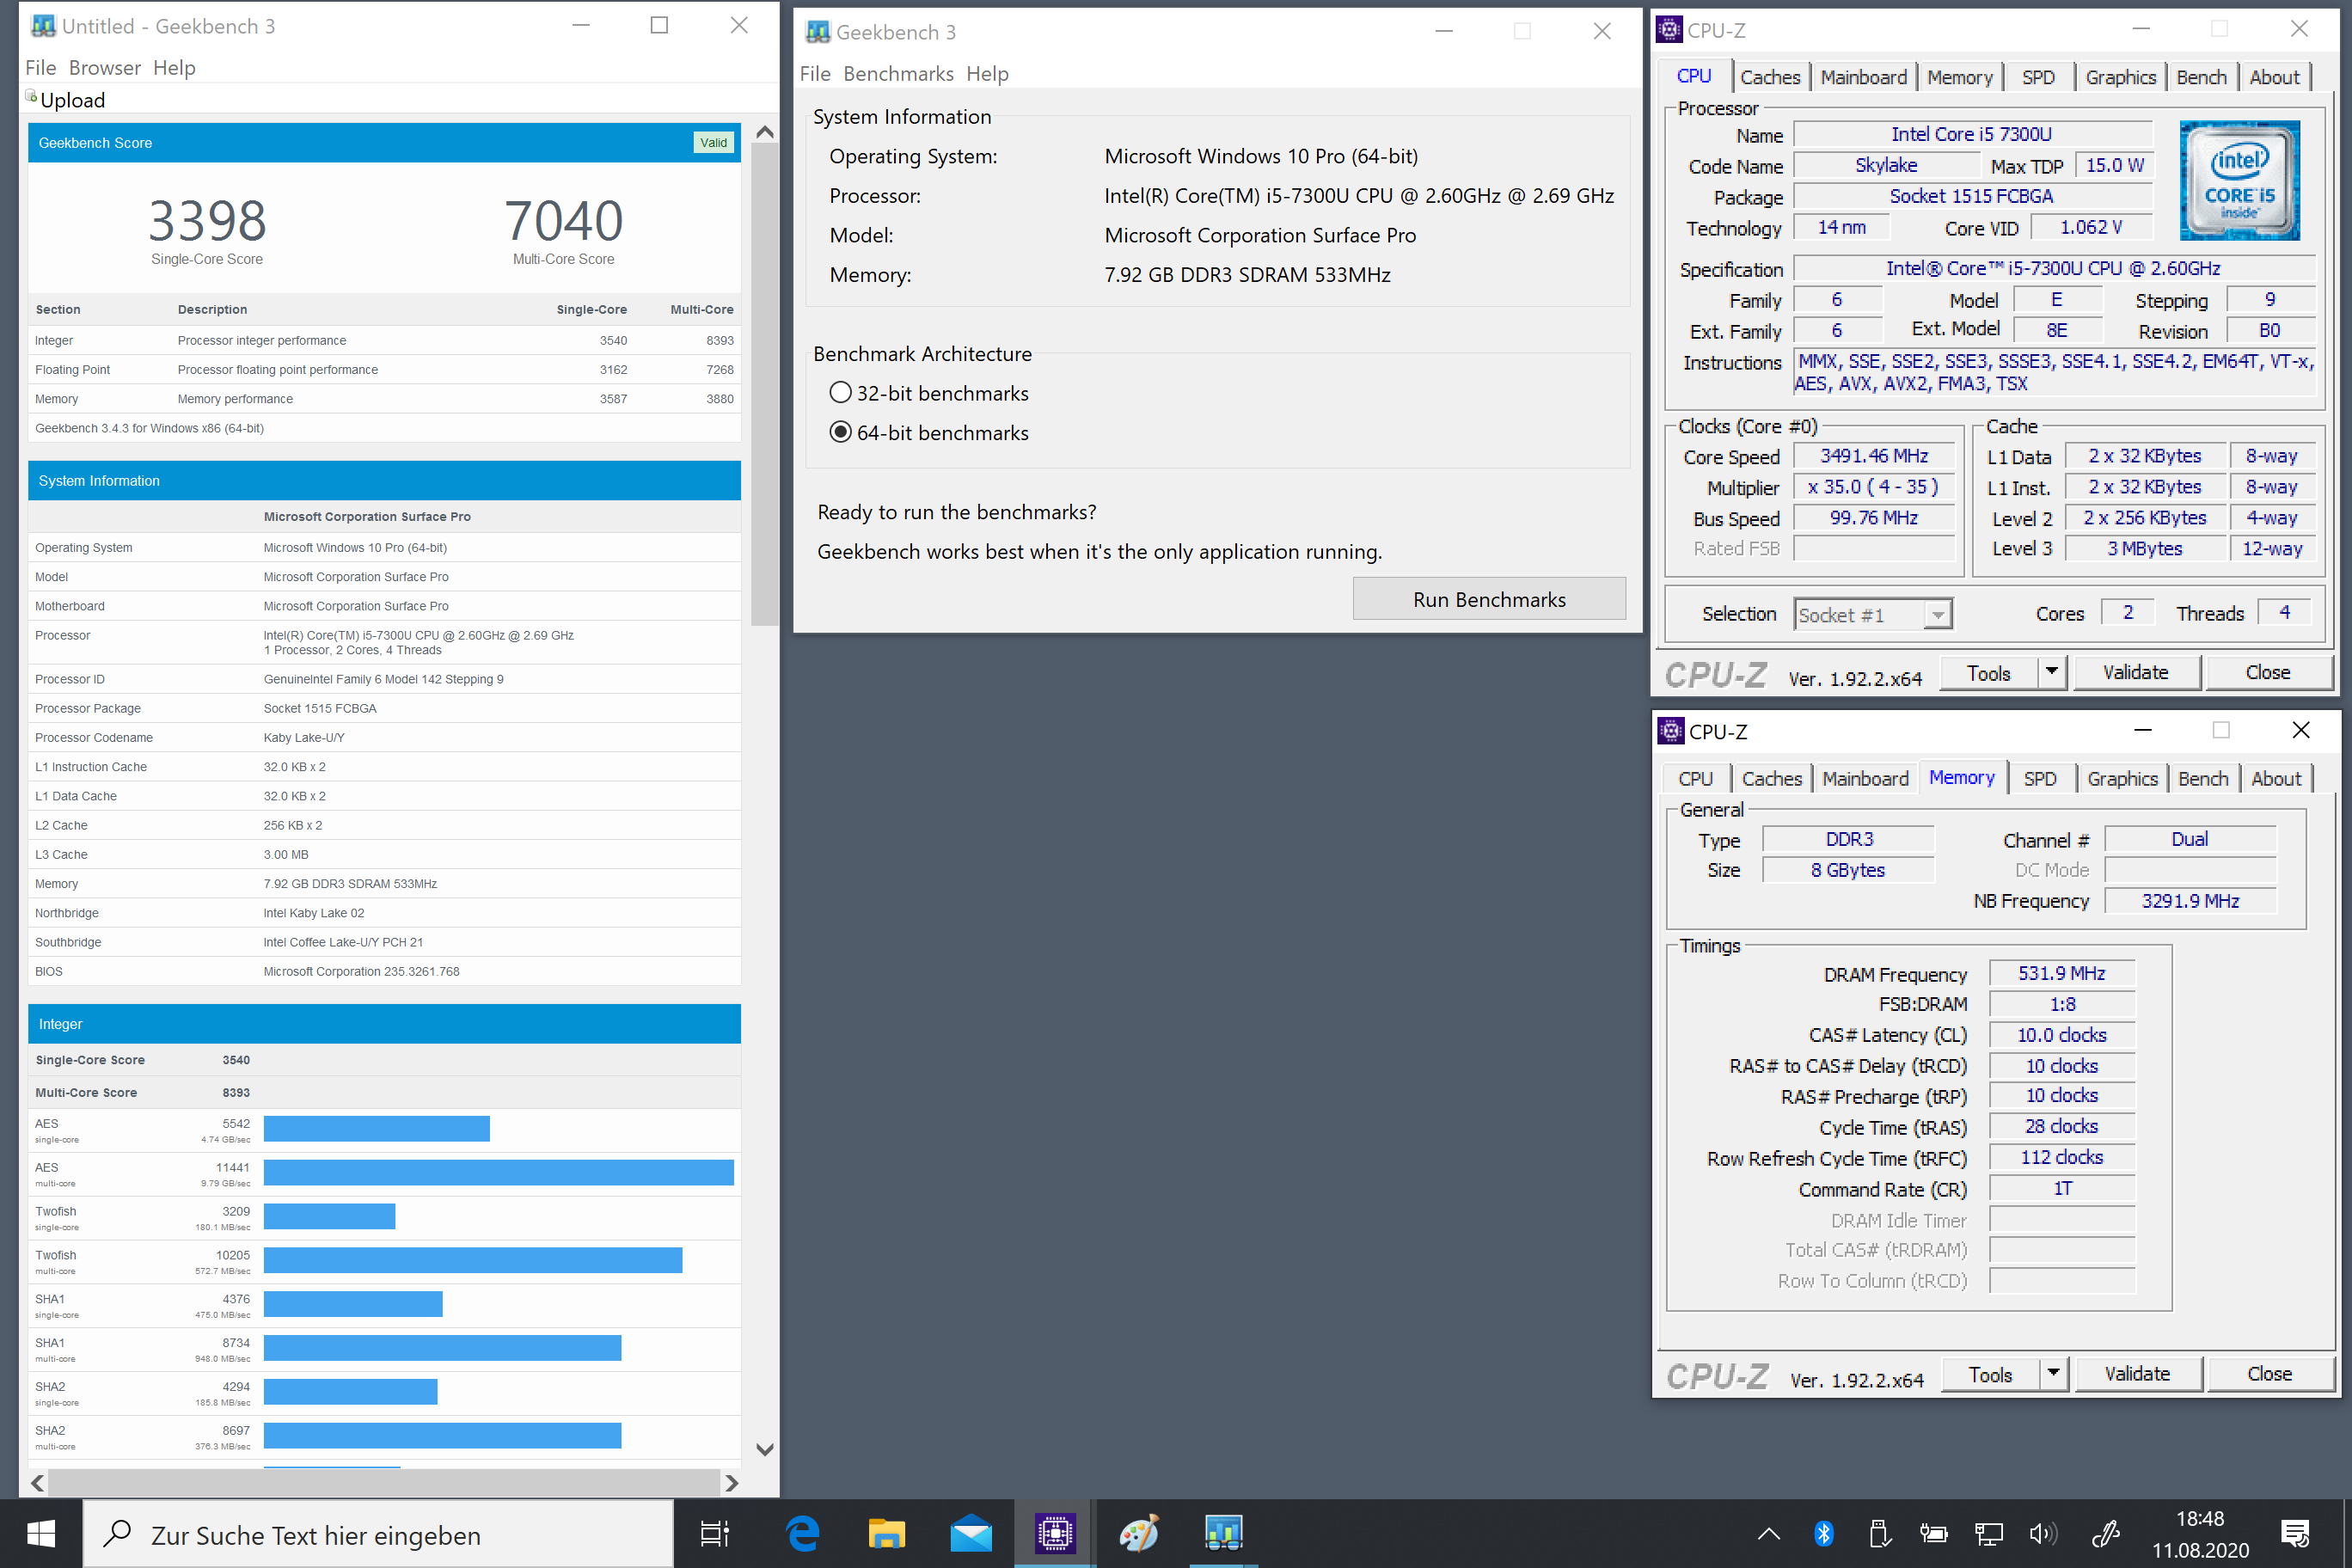Image resolution: width=2352 pixels, height=1568 pixels.
Task: Click the Upload icon in Geekbench results
Action: (x=32, y=97)
